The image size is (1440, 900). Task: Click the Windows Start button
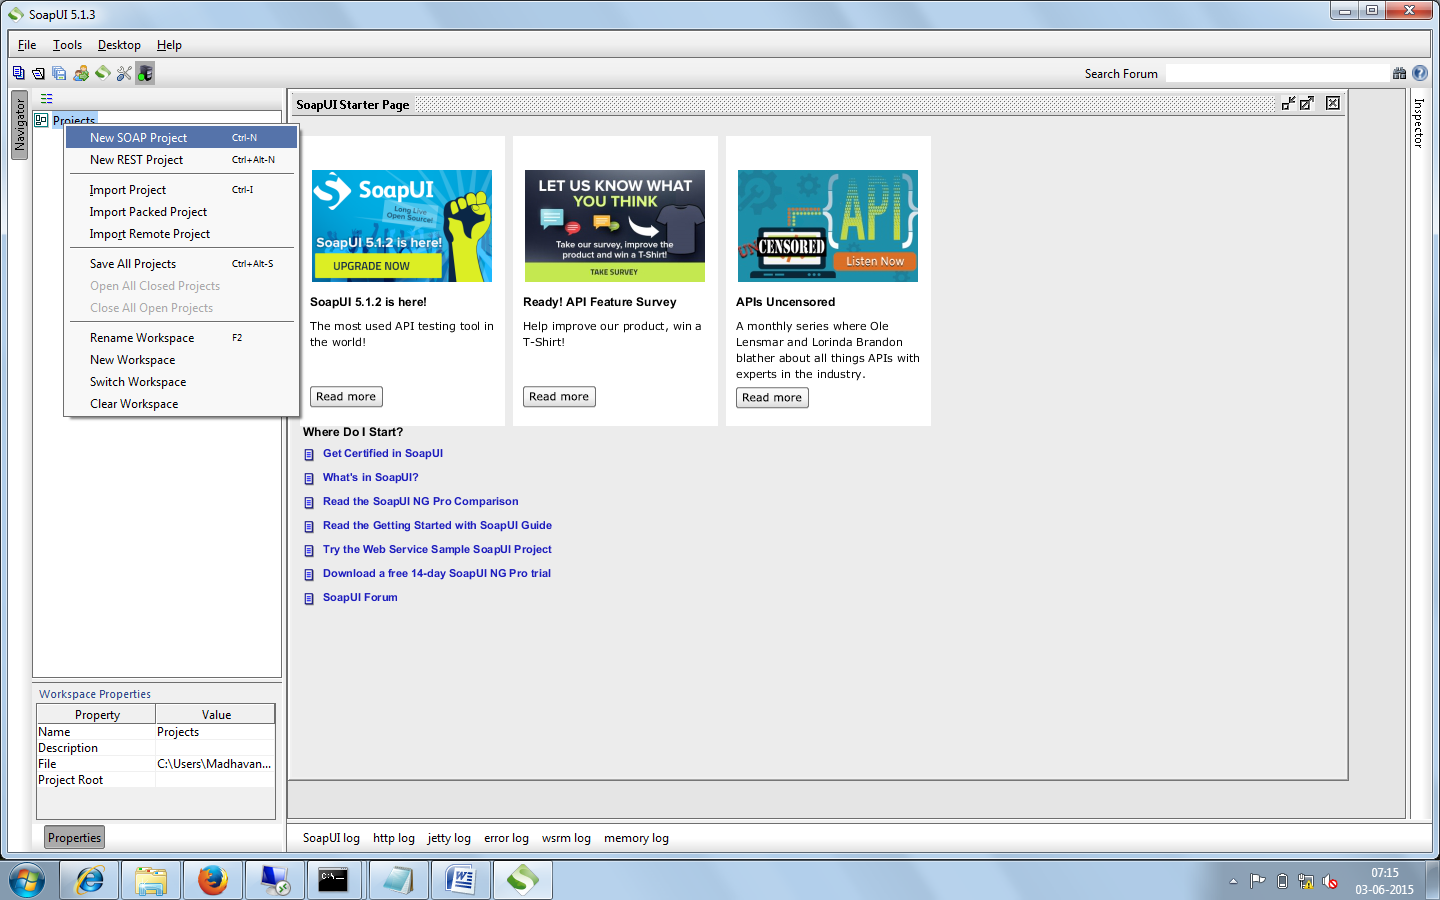27,881
